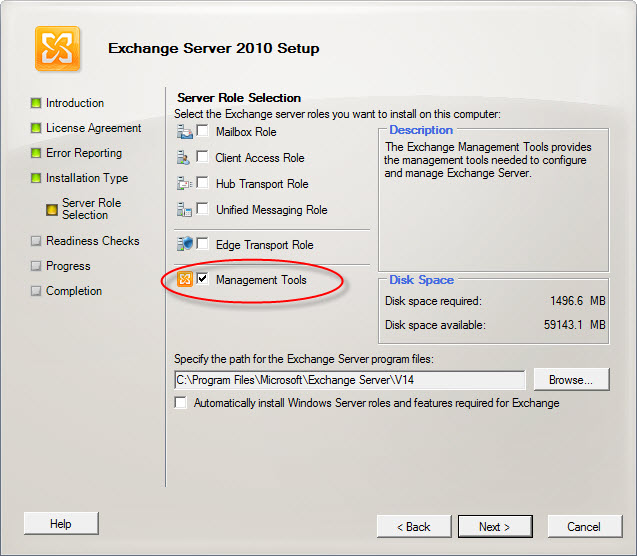
Task: Click the 59143.1 MB disk space available value
Action: (x=575, y=325)
